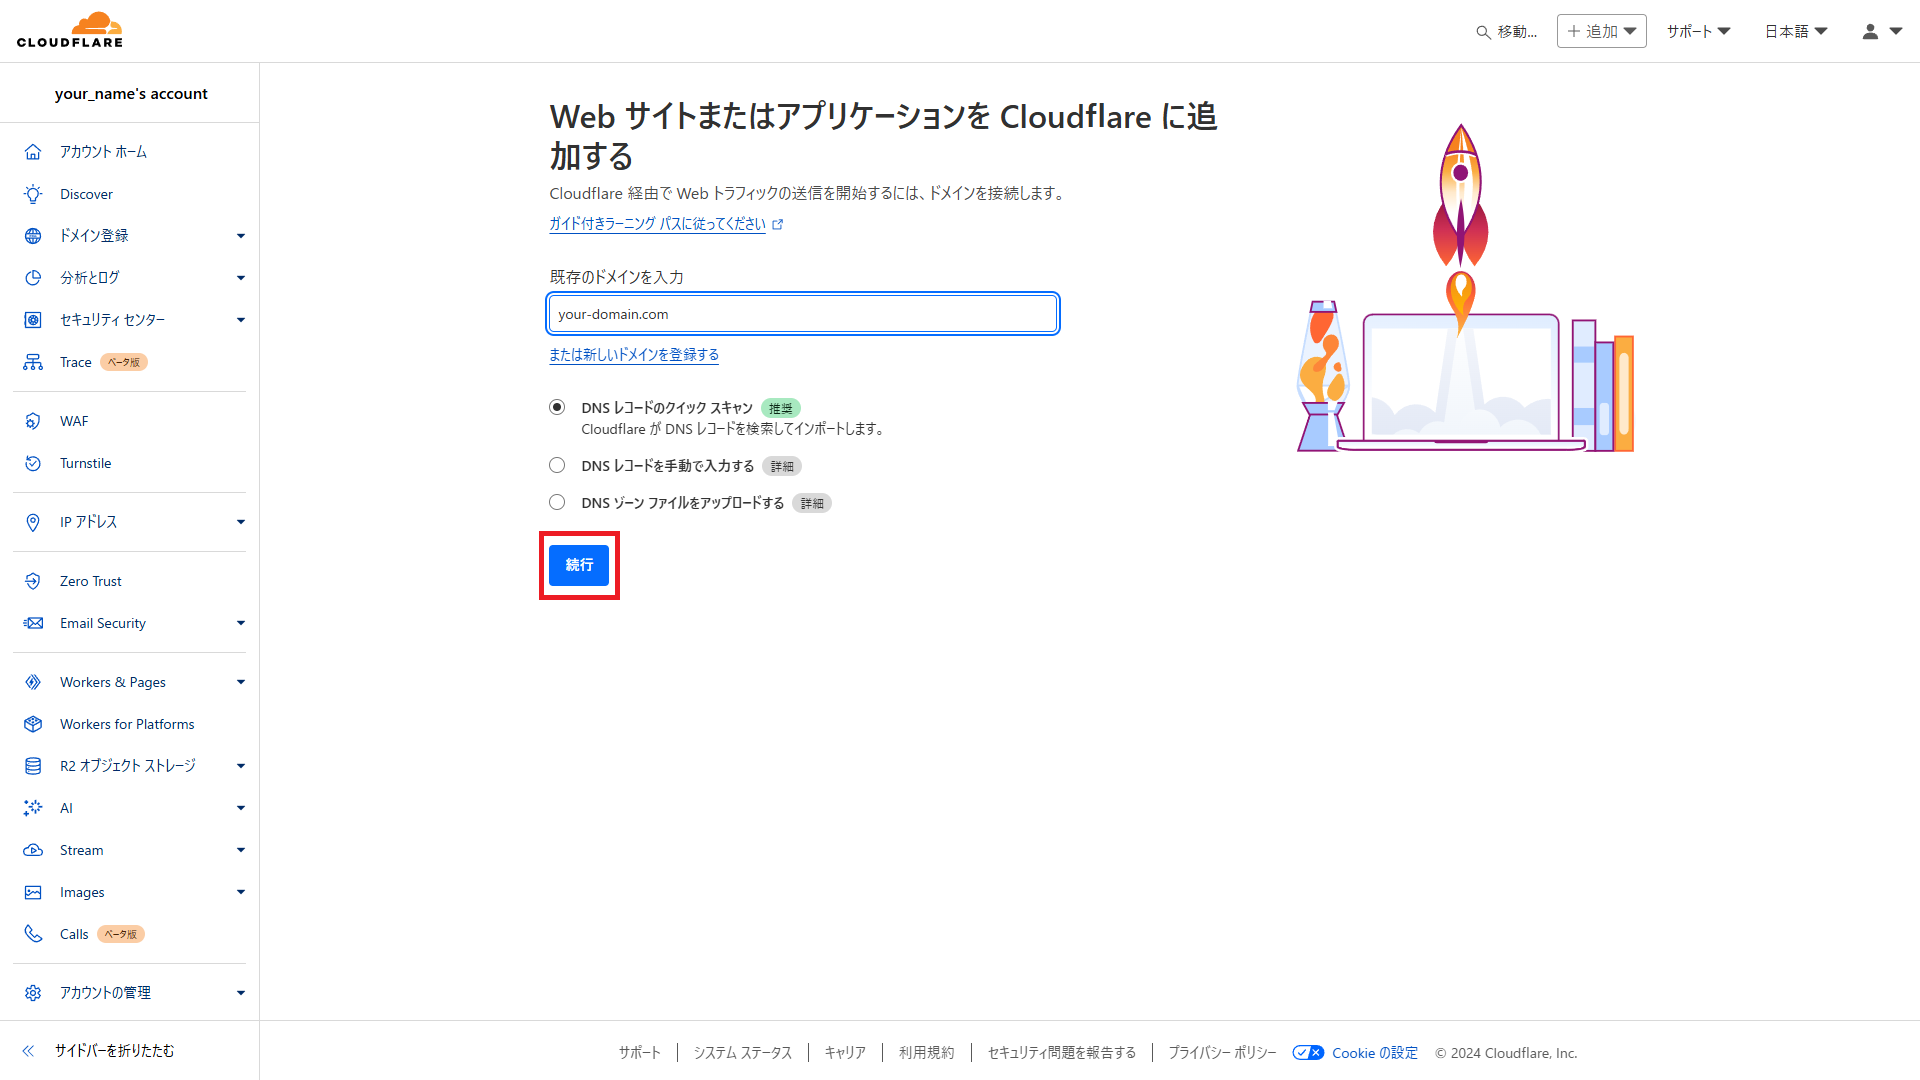Click the Workers & Pages sidebar icon
1920x1080 pixels.
[33, 681]
